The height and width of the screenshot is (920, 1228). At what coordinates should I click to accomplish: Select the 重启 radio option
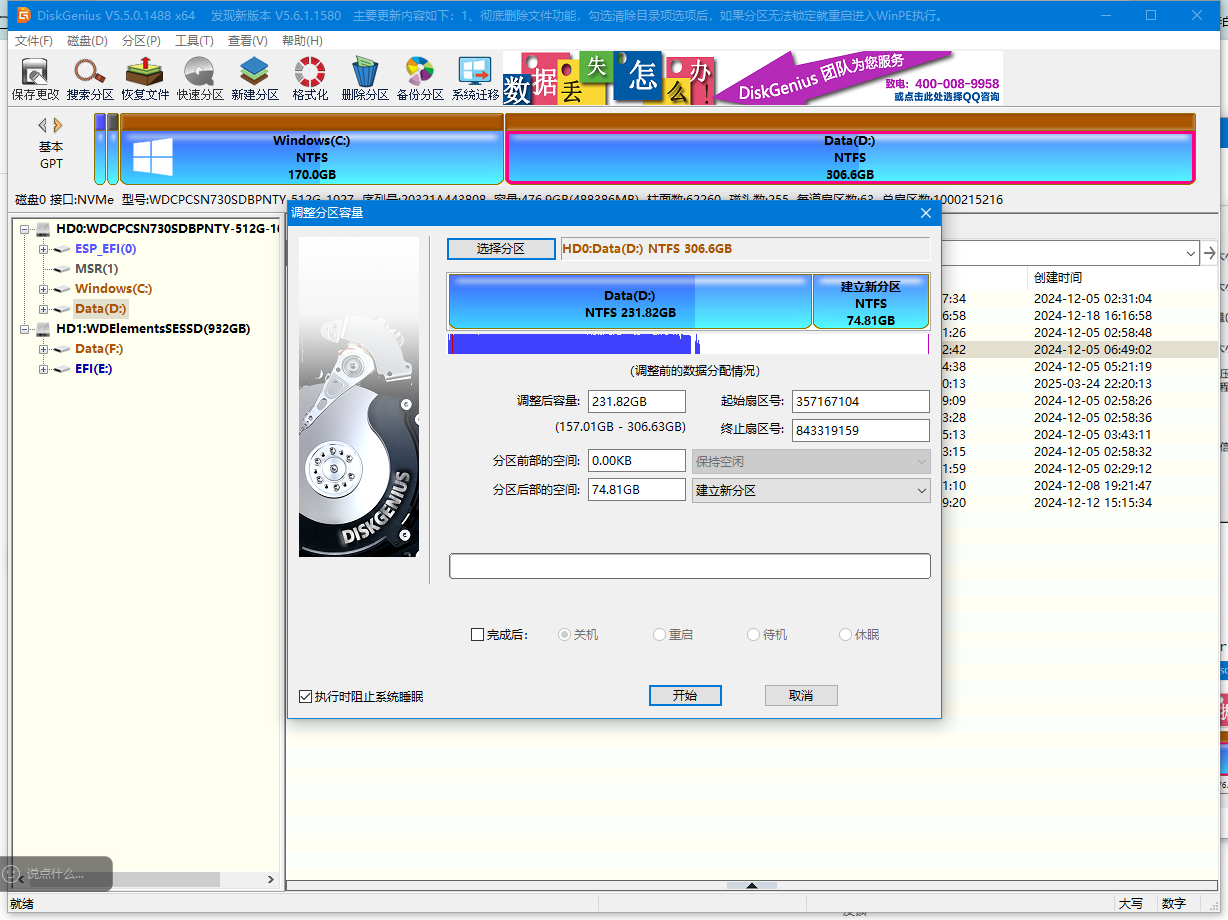click(x=659, y=635)
